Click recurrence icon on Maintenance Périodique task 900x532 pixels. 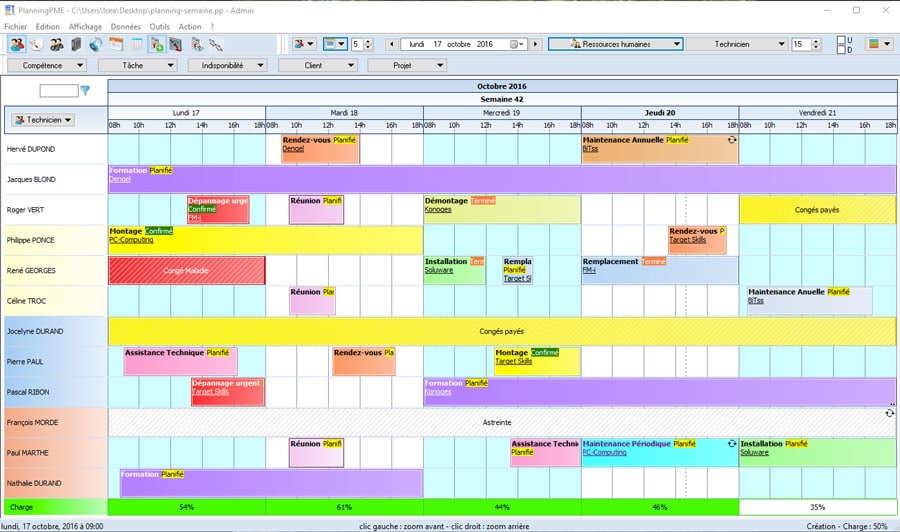(x=732, y=444)
